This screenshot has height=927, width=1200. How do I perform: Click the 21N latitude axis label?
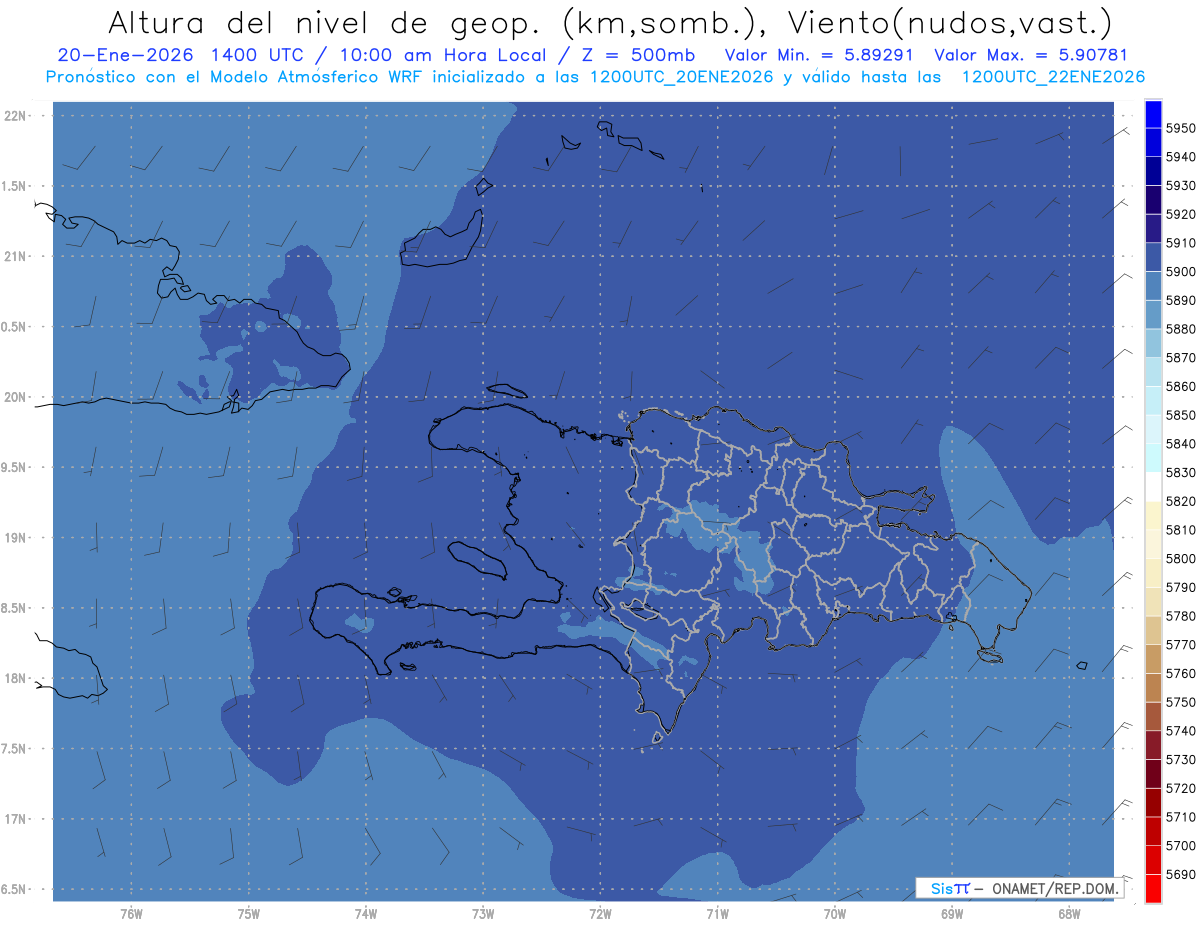coord(15,256)
